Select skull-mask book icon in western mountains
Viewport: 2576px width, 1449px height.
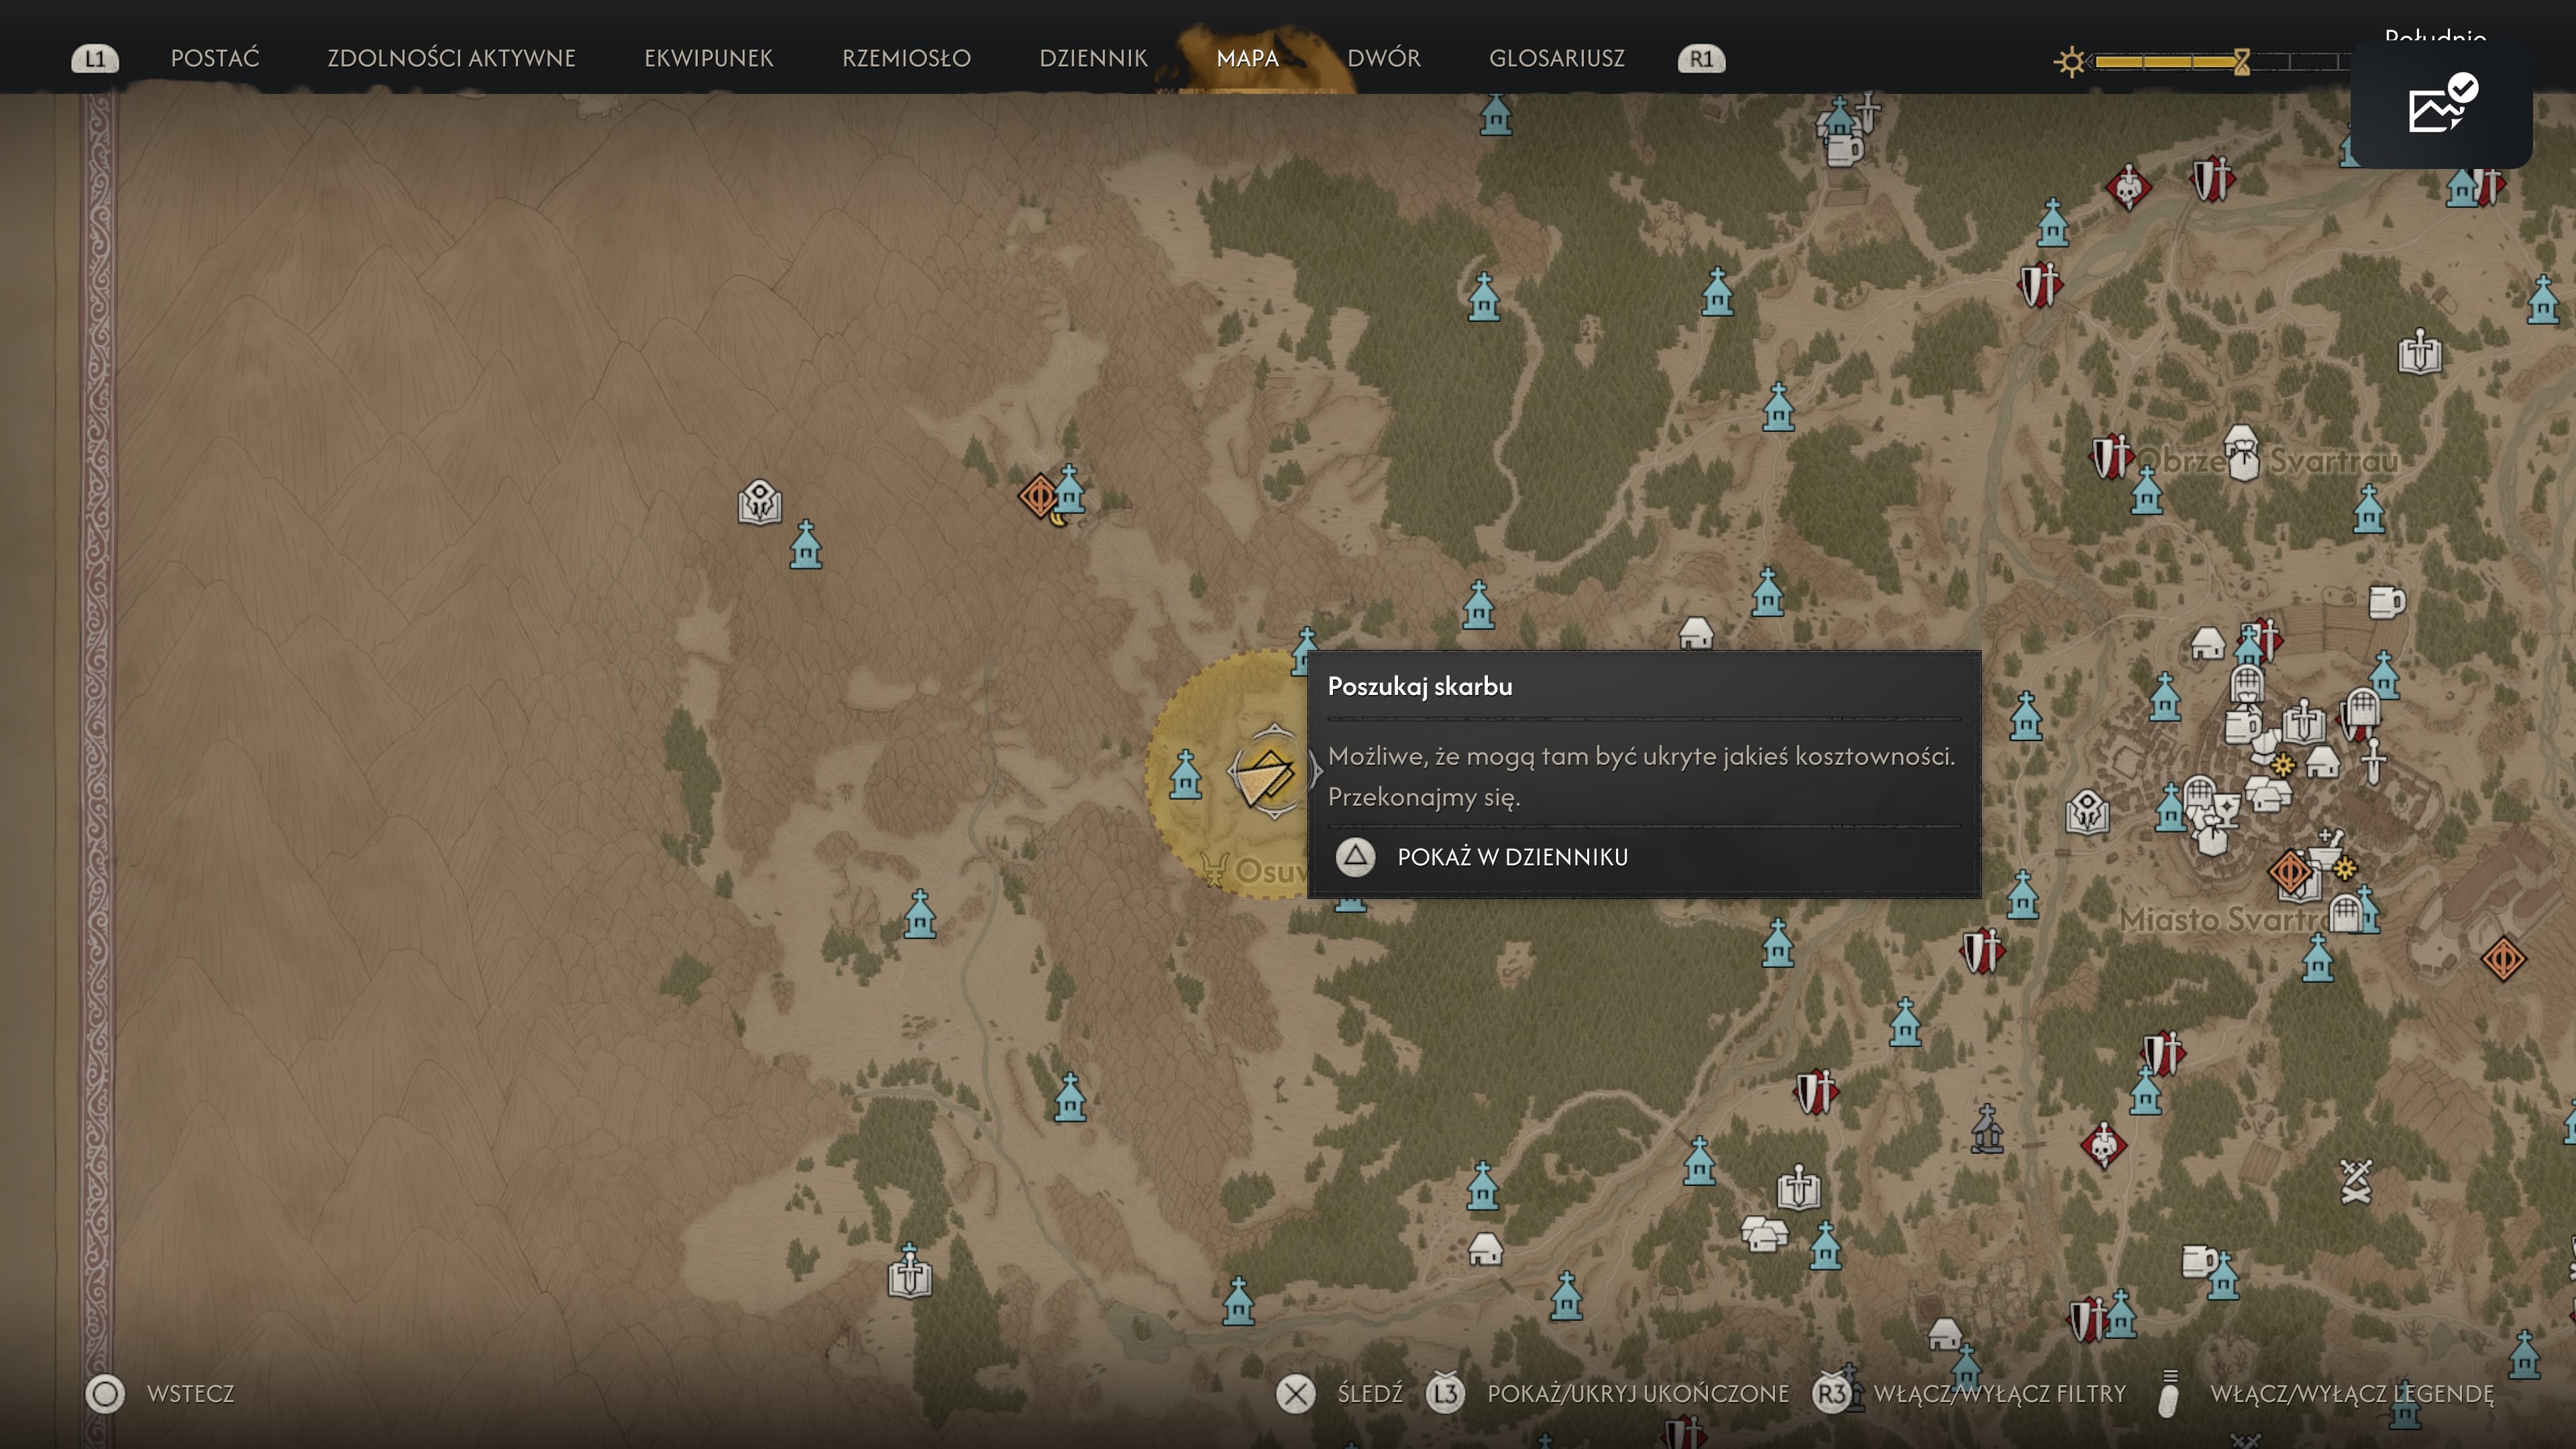tap(759, 502)
